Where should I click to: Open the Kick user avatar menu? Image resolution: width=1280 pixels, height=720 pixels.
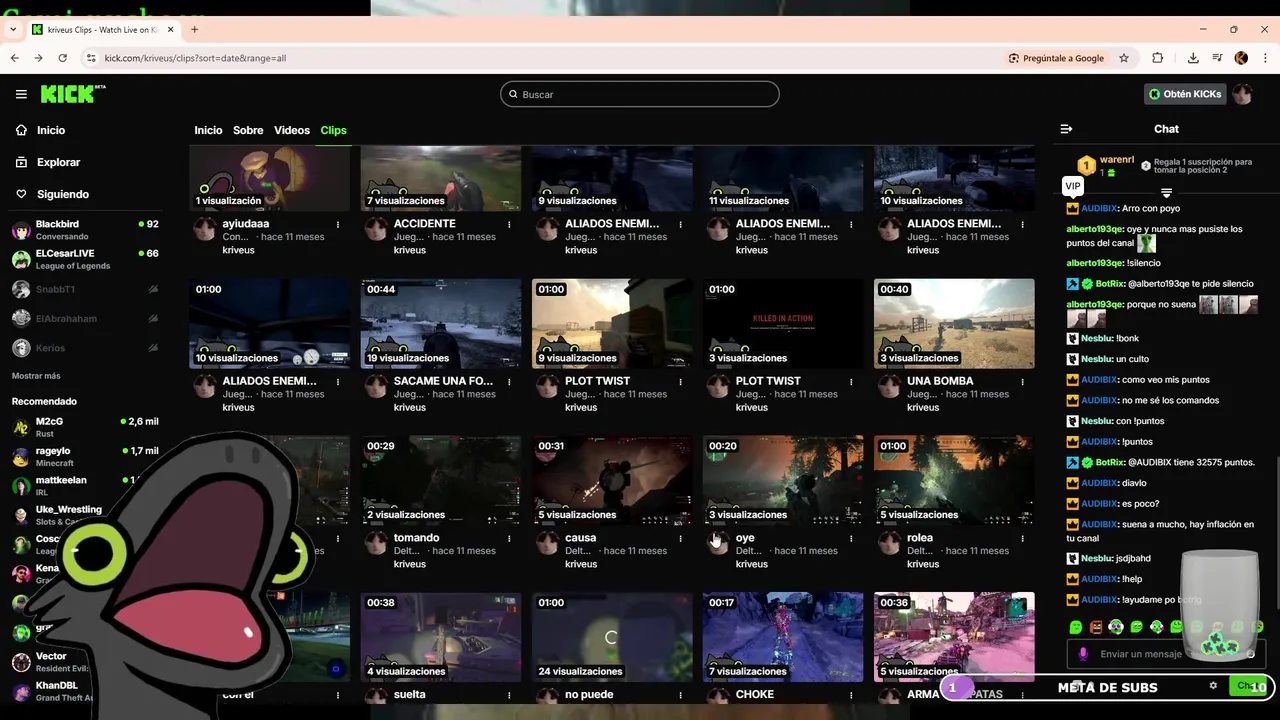[1242, 94]
